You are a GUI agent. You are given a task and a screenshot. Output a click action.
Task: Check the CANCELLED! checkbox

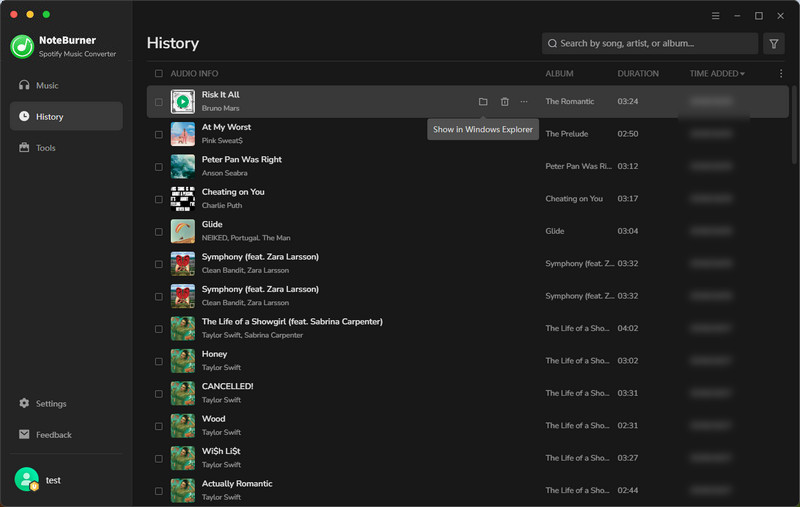(x=159, y=394)
